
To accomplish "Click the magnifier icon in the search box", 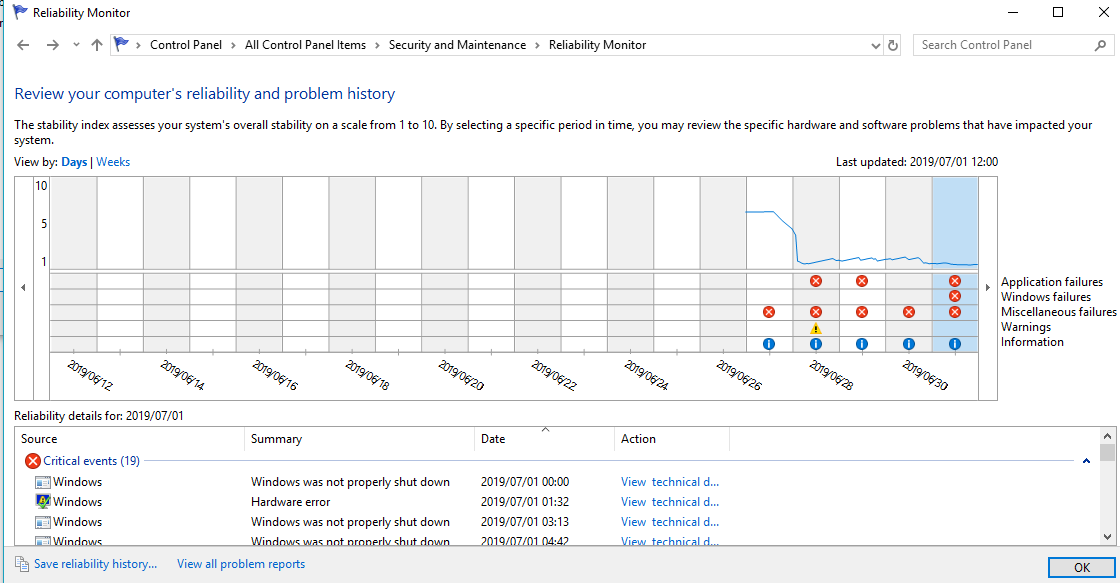I will [x=1100, y=45].
